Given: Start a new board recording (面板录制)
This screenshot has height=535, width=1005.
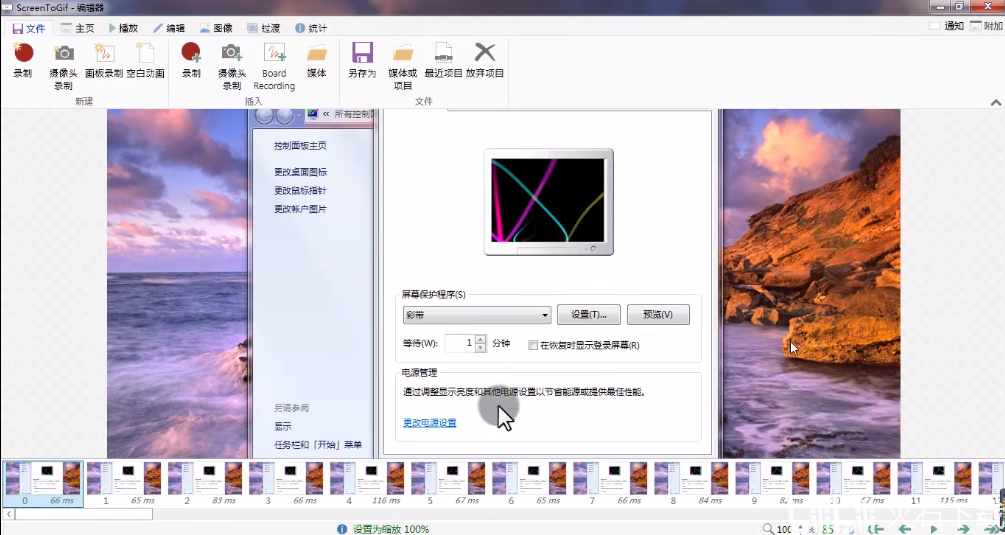Looking at the screenshot, I should point(104,62).
